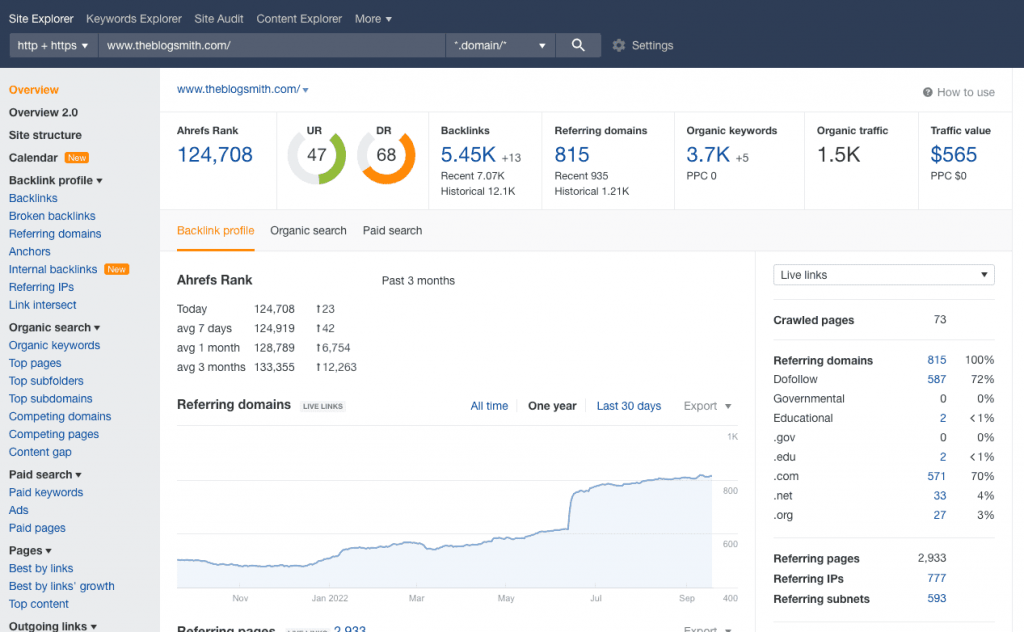
Task: Open Content Explorer in top menu
Action: click(x=299, y=19)
